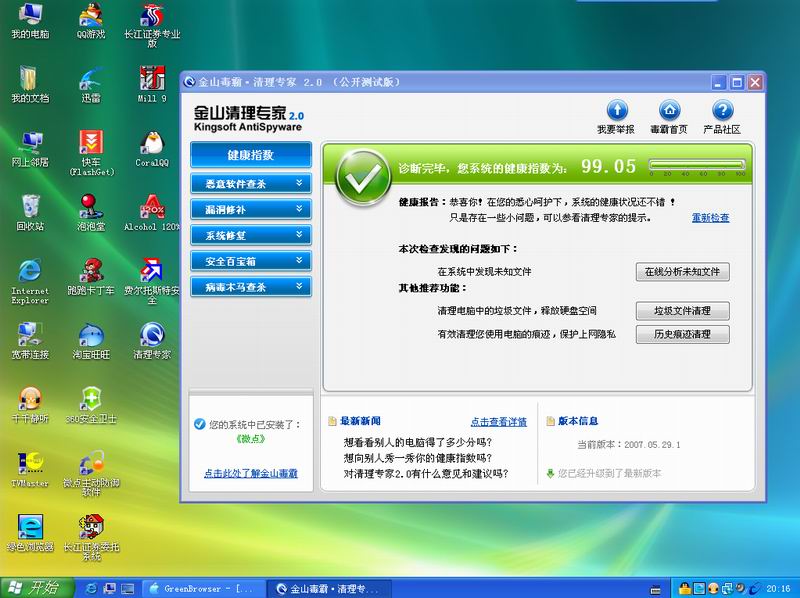Select 泡泡堂 desktop icon

pyautogui.click(x=91, y=213)
